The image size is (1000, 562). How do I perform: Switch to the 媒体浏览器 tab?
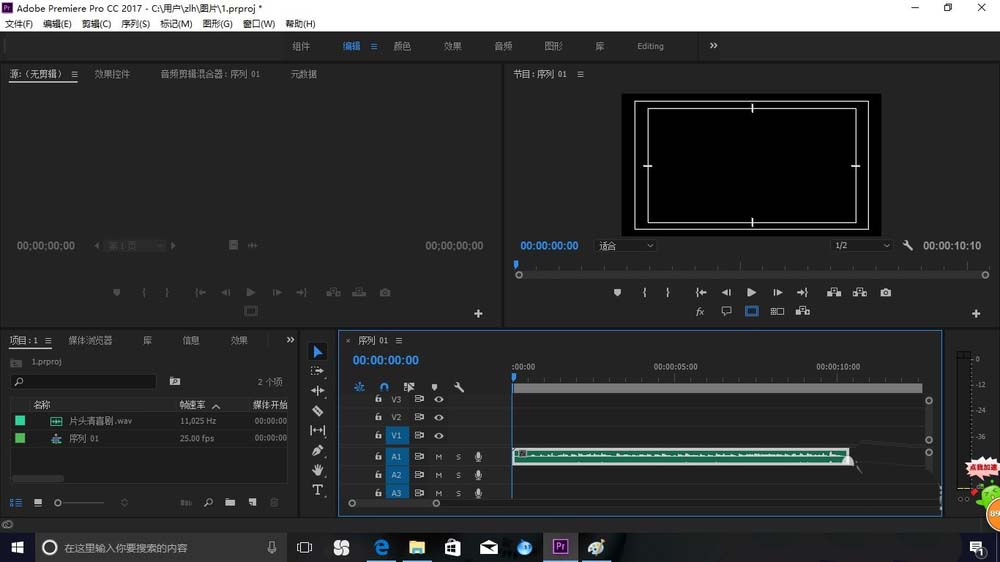pos(90,341)
